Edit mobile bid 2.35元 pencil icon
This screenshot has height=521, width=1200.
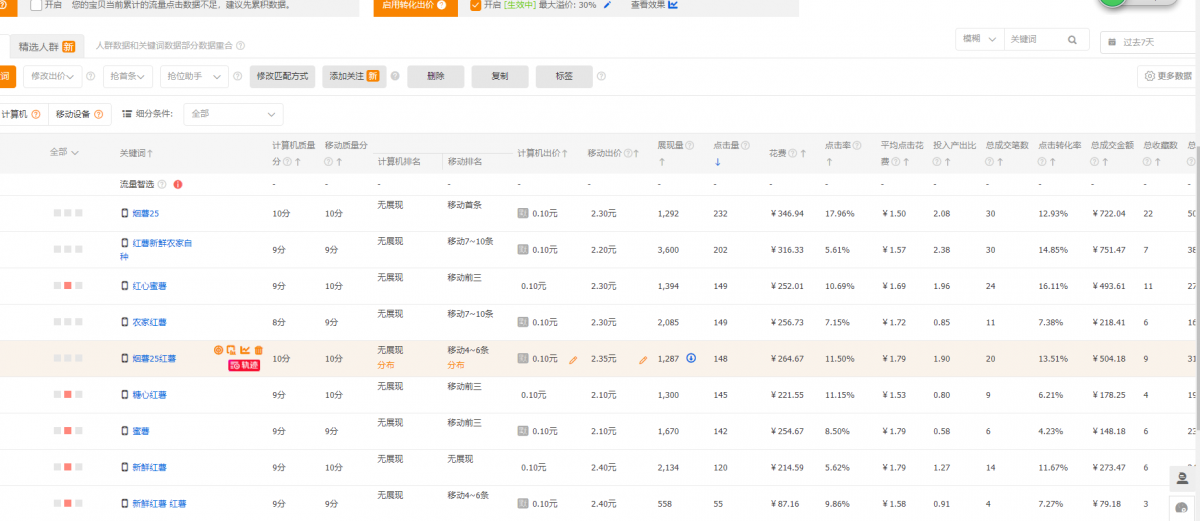[643, 359]
